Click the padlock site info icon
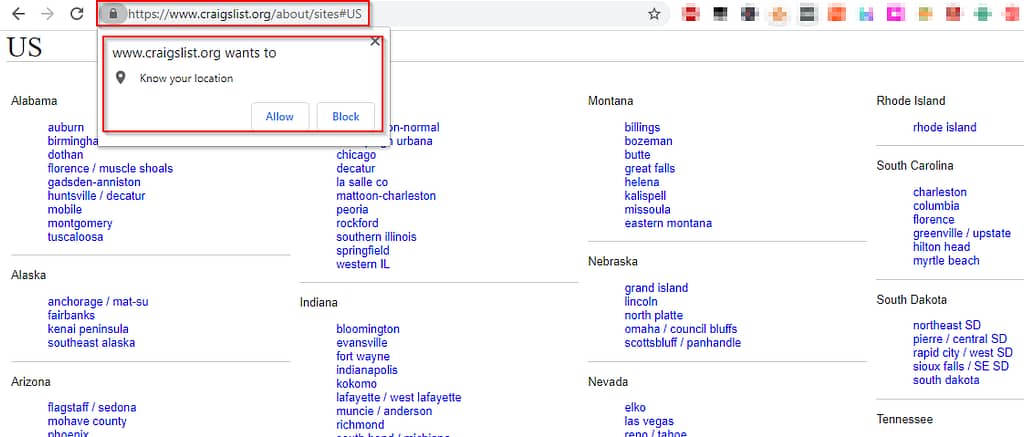Viewport: 1024px width, 437px height. [x=114, y=14]
